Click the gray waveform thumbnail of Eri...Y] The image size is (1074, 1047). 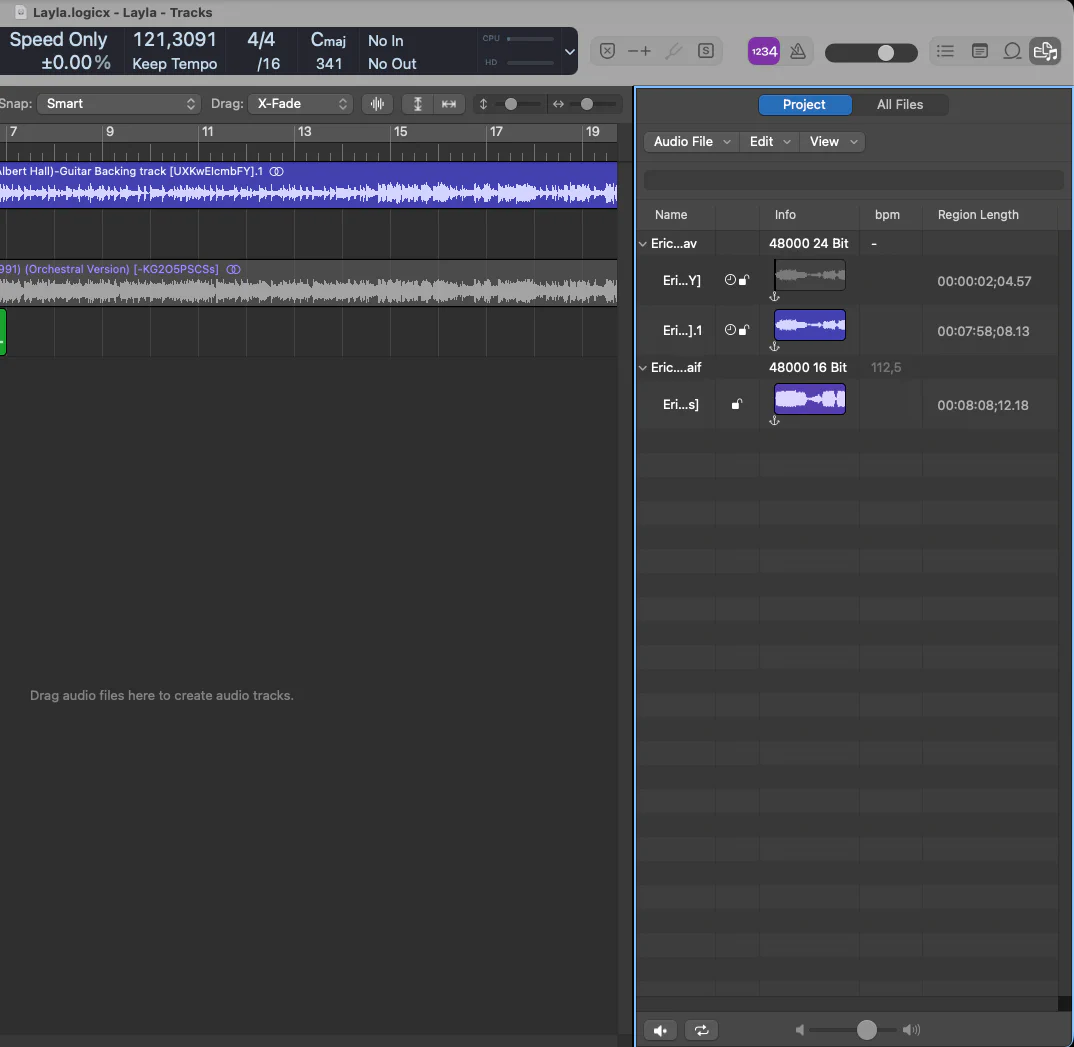(810, 275)
